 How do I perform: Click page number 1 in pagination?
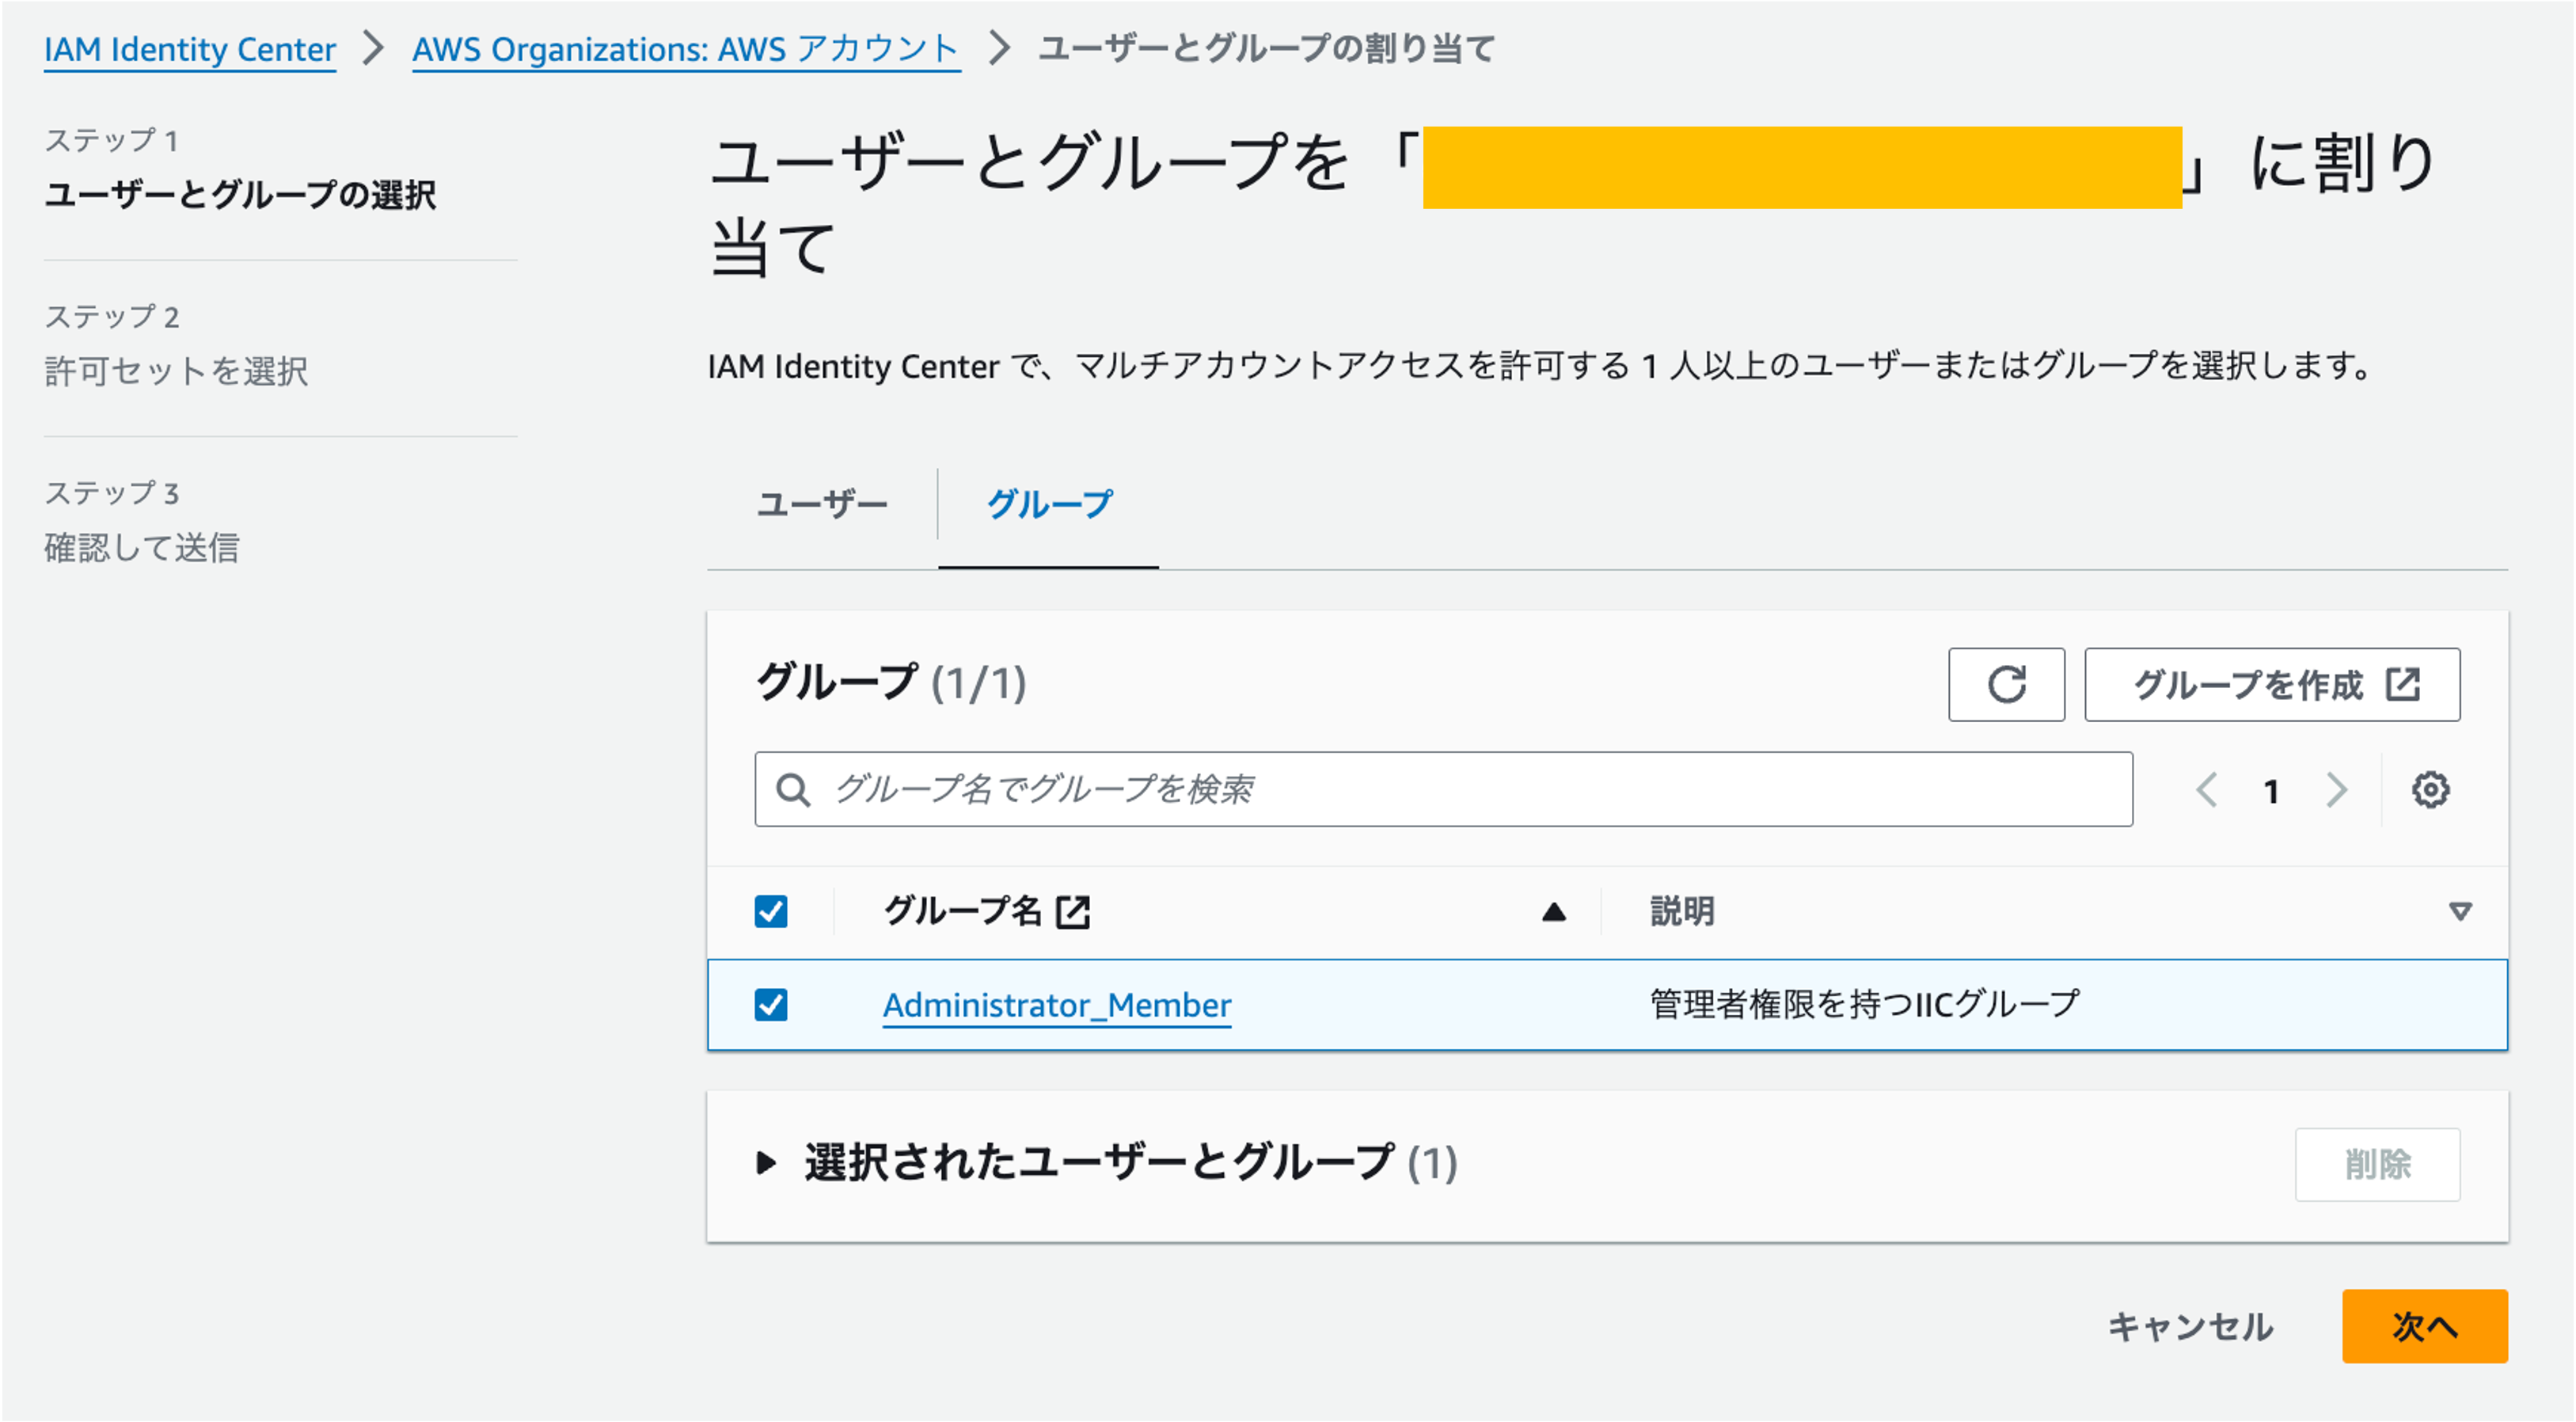2271,792
